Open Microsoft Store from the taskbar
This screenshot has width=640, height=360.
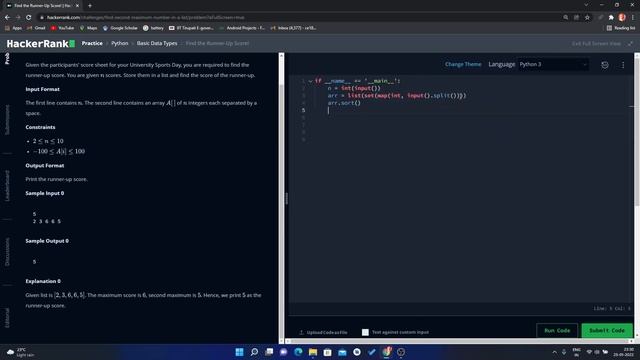pyautogui.click(x=327, y=352)
